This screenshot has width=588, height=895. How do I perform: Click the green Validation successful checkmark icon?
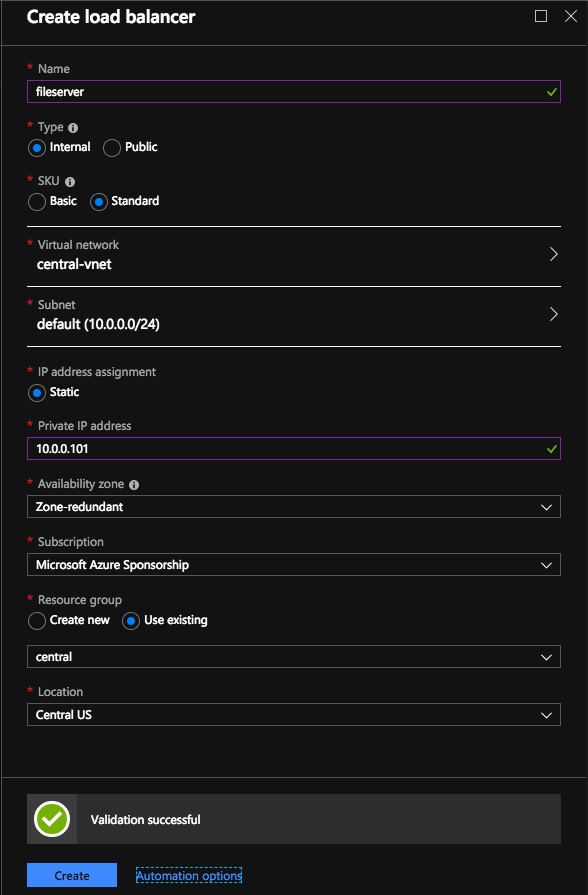coord(50,818)
